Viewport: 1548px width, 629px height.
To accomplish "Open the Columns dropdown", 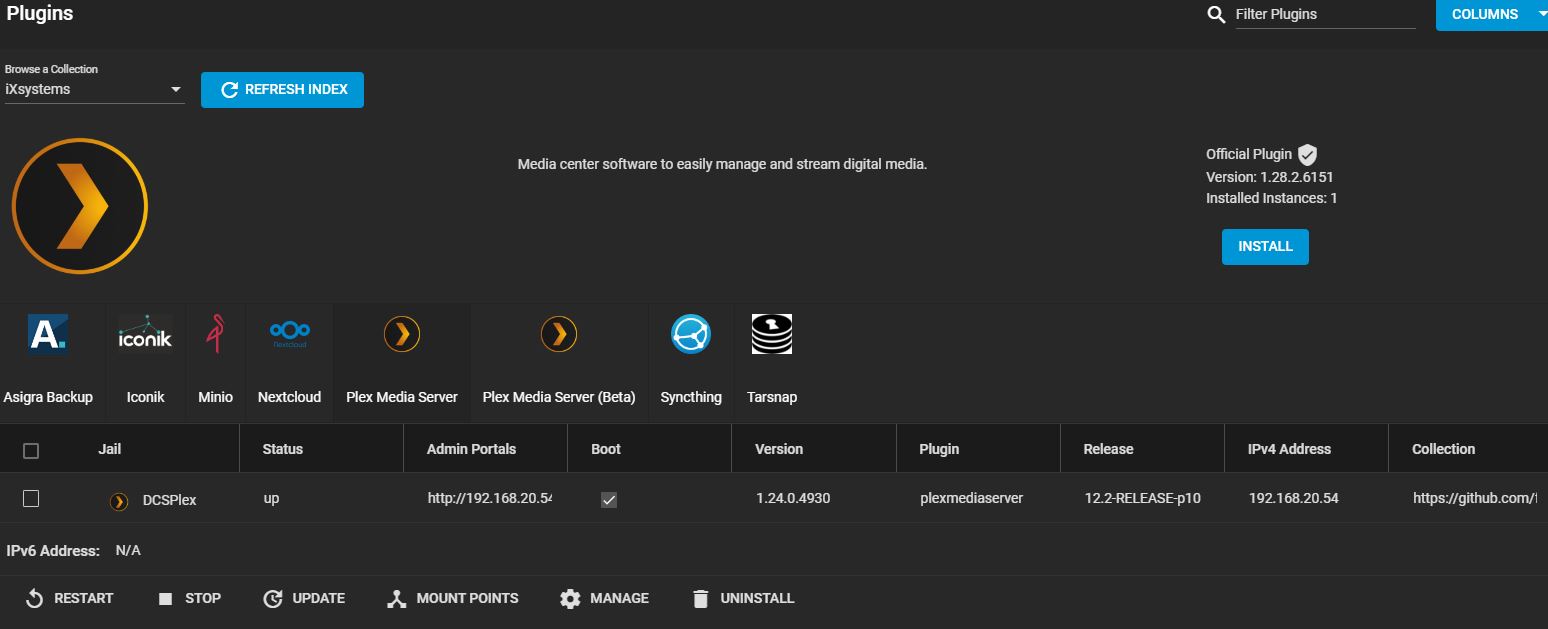I will 1491,14.
